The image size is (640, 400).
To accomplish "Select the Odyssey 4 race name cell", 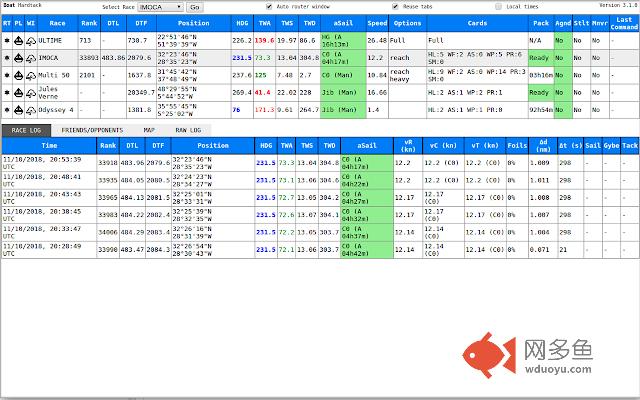I will click(x=58, y=110).
